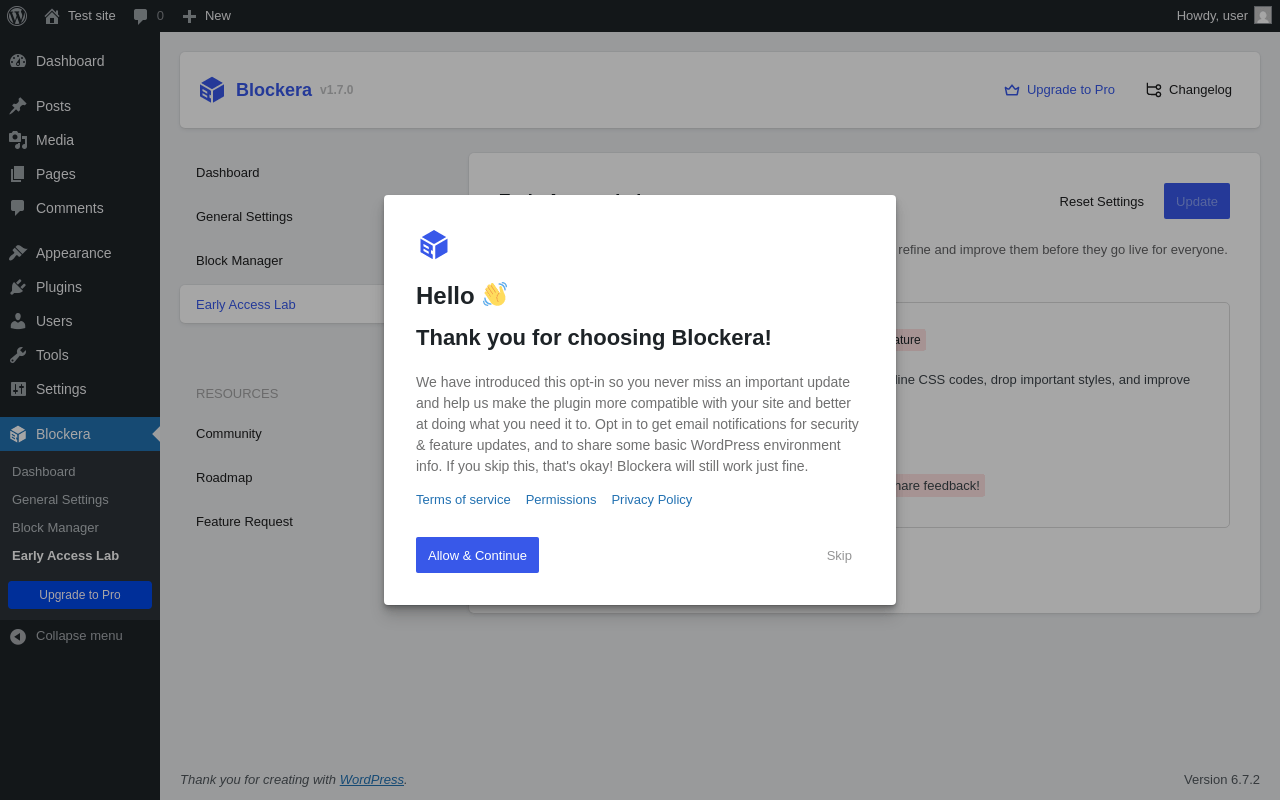Select Block Manager in the Blockera submenu
The image size is (1280, 800).
point(55,527)
